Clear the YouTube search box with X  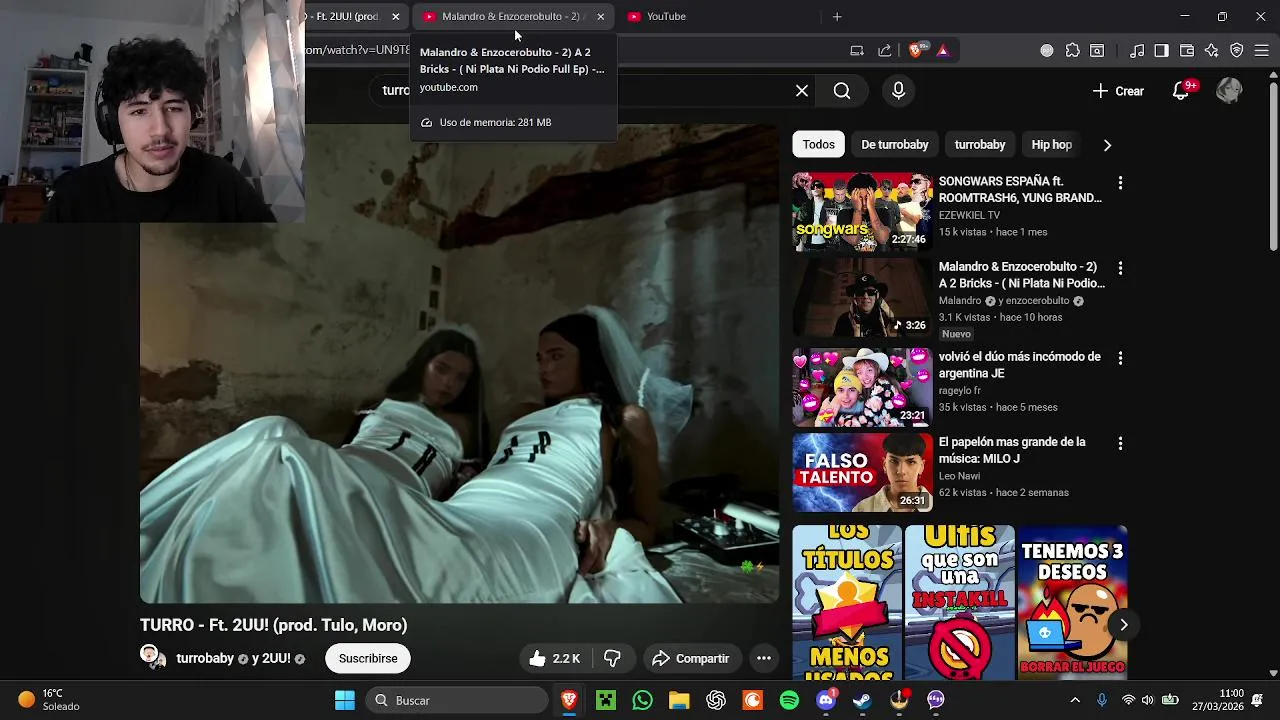tap(802, 91)
